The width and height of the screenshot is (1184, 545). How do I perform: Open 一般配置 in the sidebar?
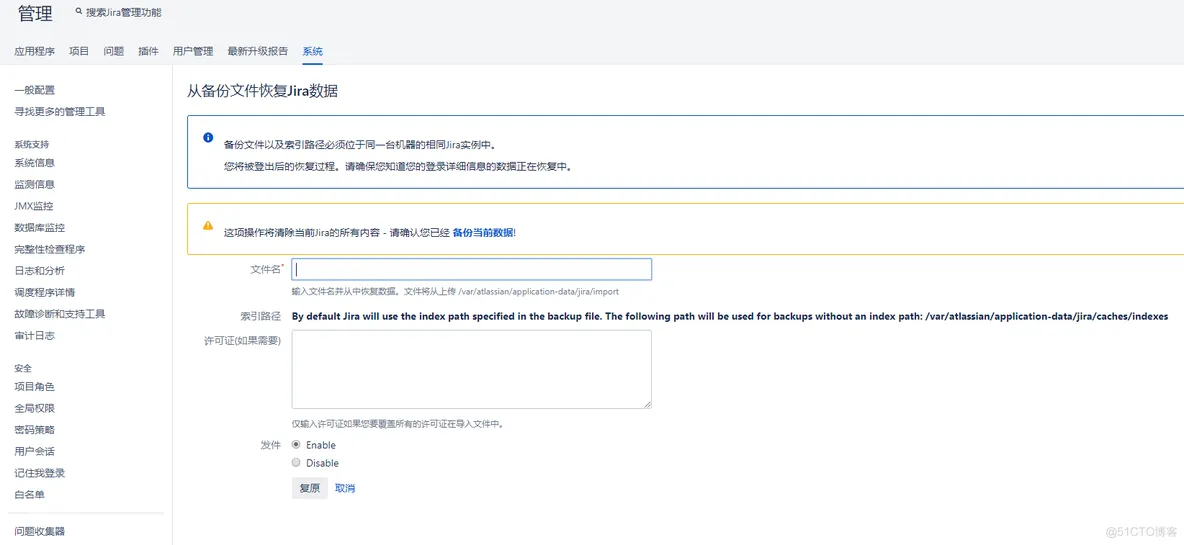[x=35, y=90]
